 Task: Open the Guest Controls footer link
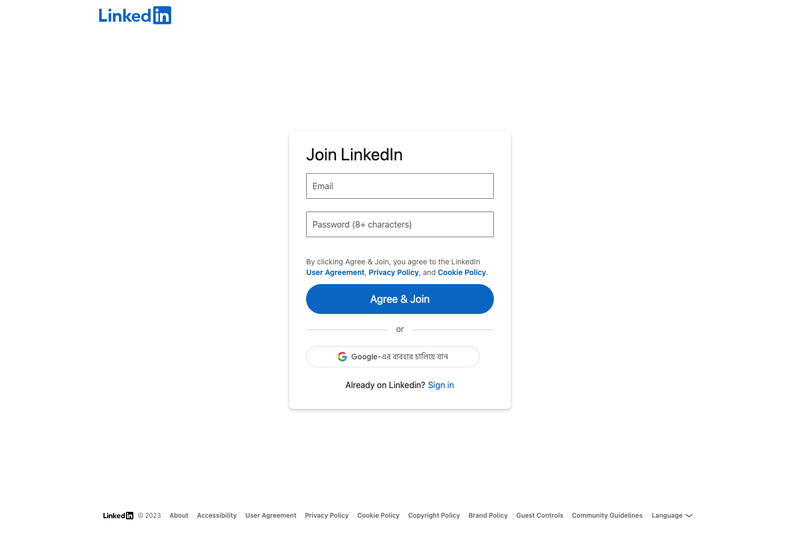tap(539, 516)
